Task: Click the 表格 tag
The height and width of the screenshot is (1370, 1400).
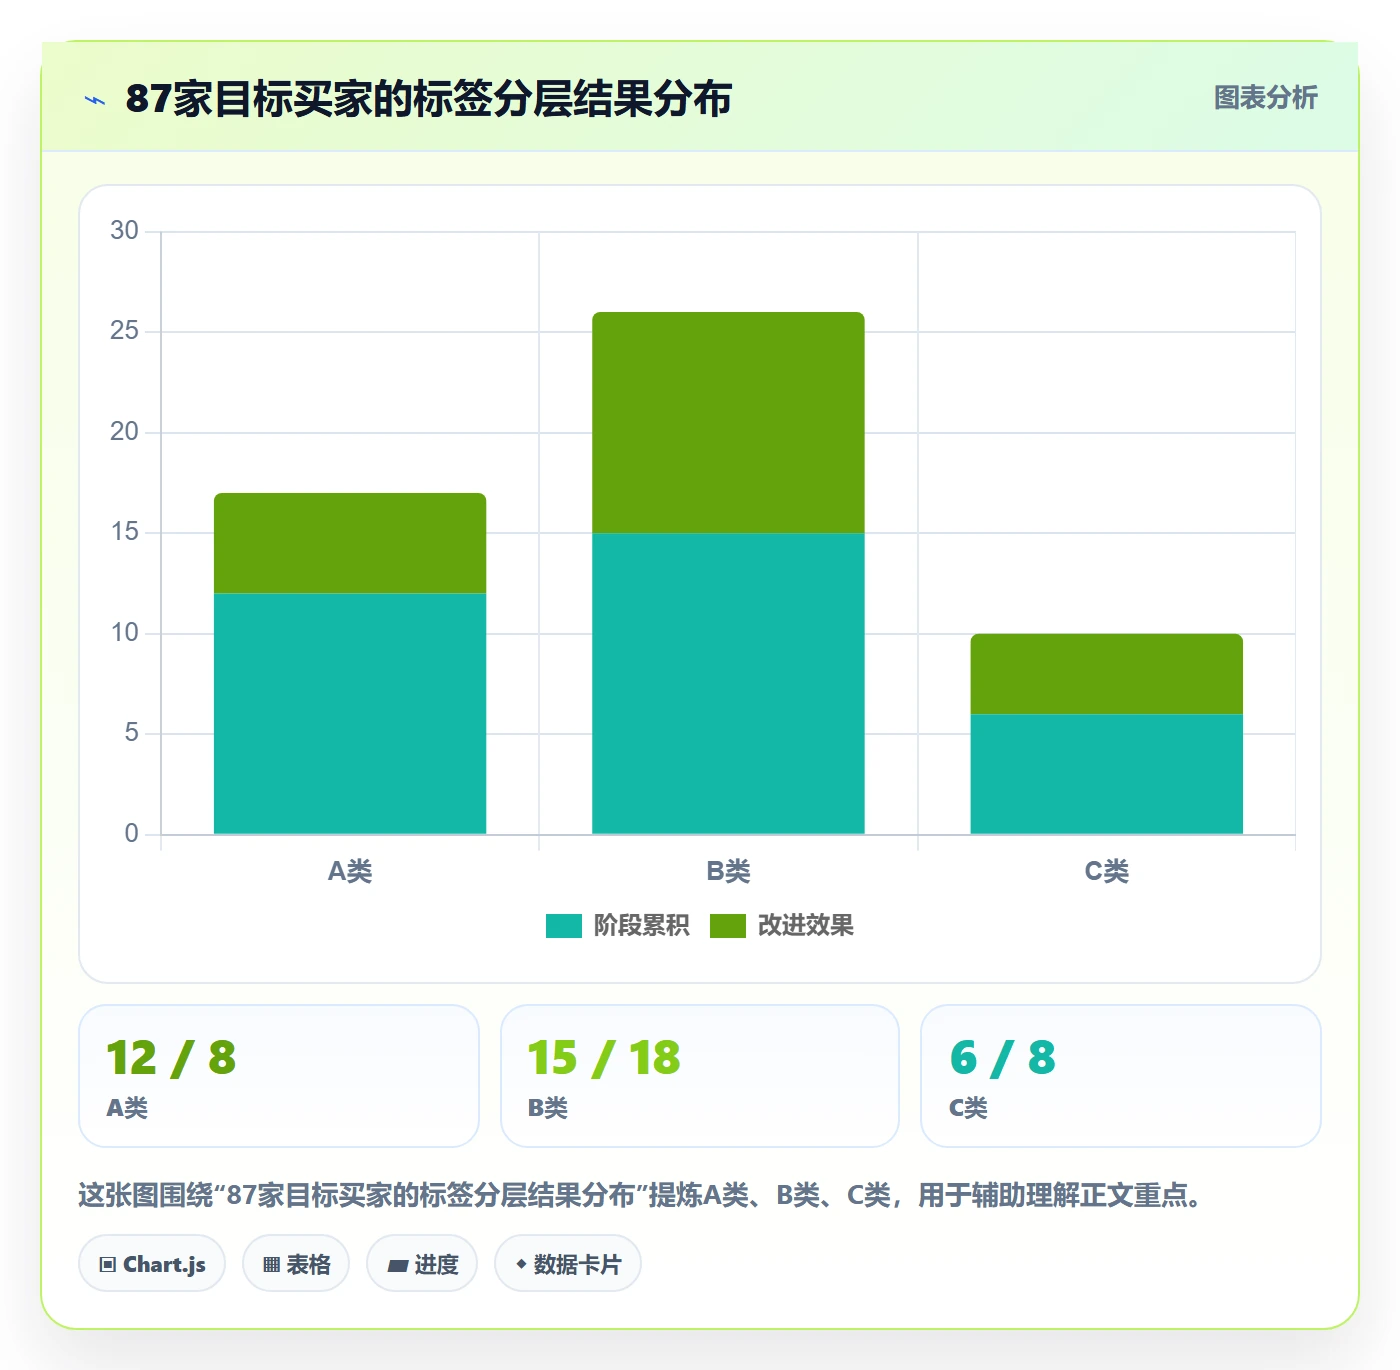Action: coord(296,1264)
